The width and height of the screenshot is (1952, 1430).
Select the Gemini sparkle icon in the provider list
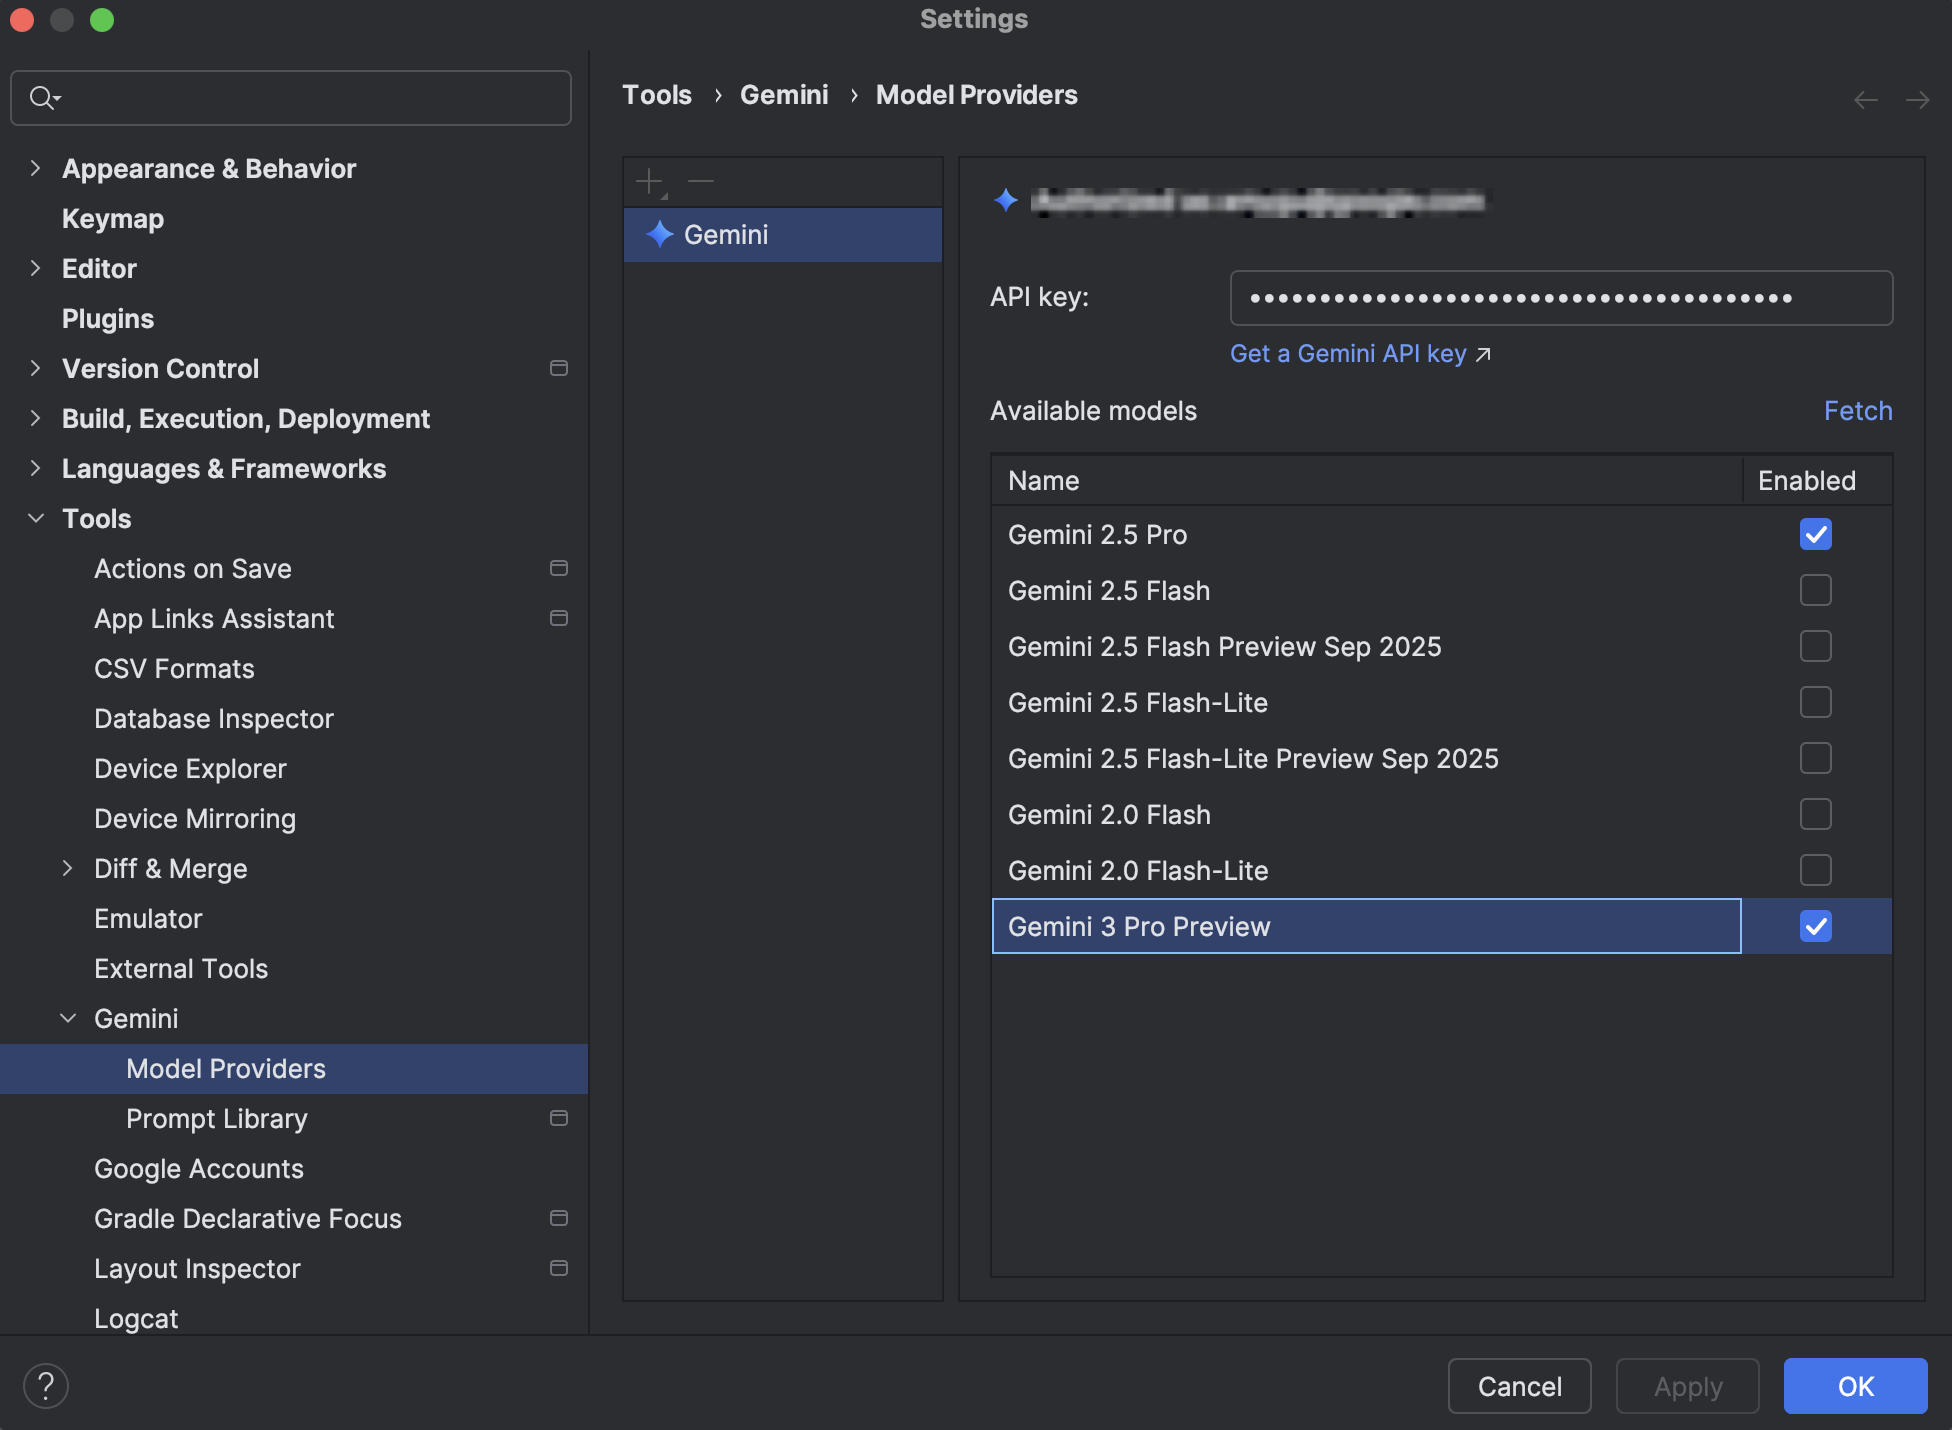[659, 235]
